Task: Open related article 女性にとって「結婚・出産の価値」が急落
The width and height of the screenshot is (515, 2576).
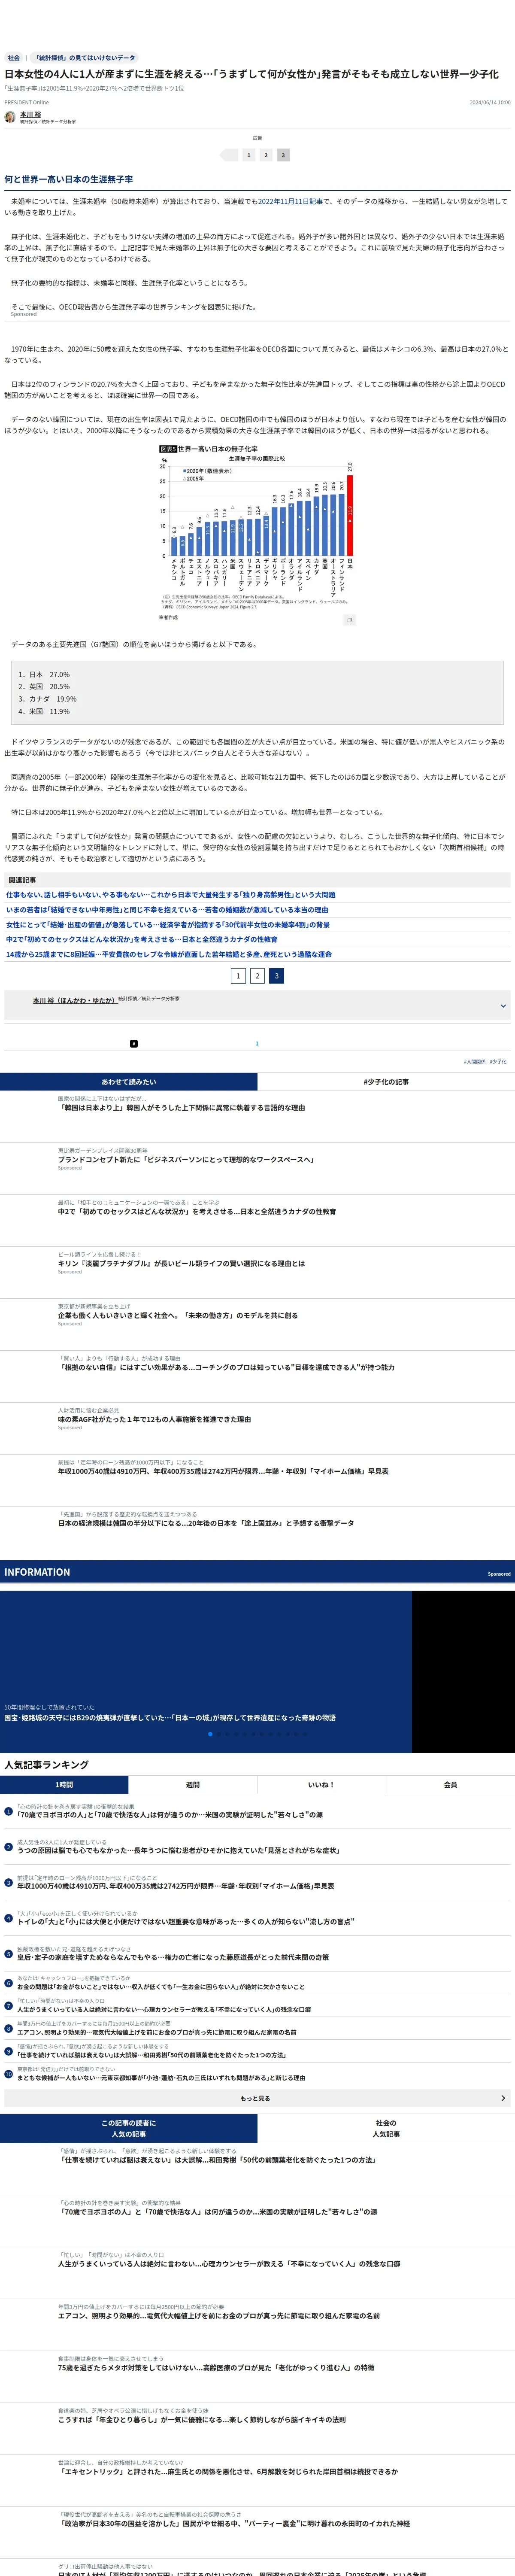Action: click(168, 925)
